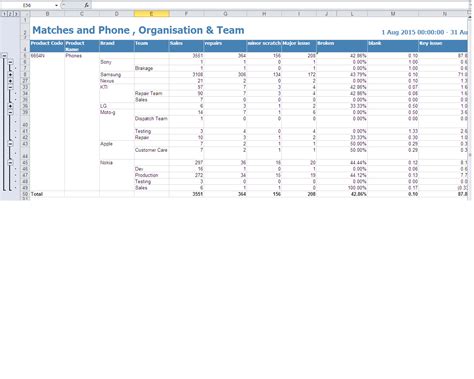Image resolution: width=474 pixels, height=379 pixels.
Task: Select column F header
Action: [x=186, y=14]
